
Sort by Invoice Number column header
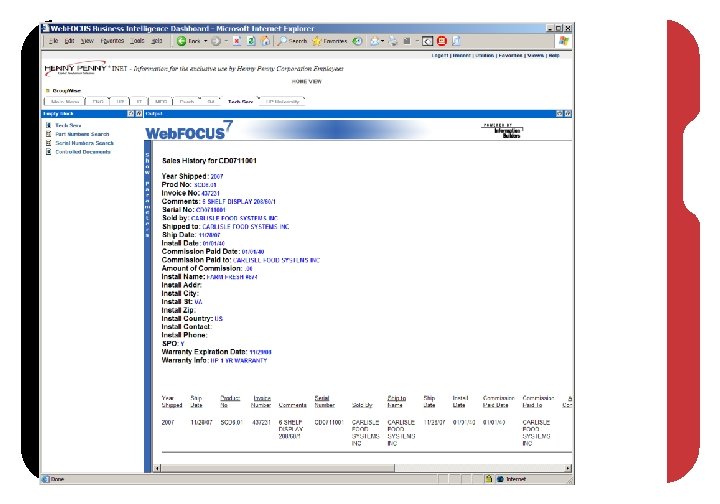coord(261,402)
